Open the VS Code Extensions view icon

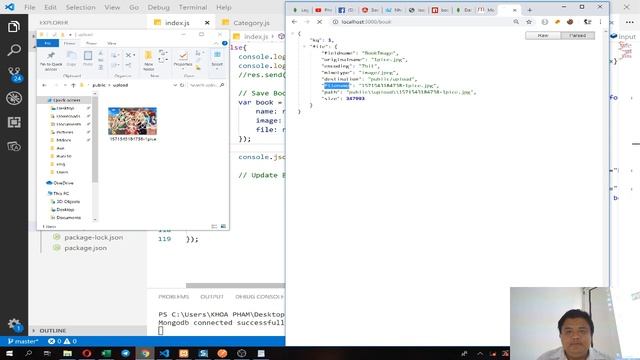tap(14, 122)
